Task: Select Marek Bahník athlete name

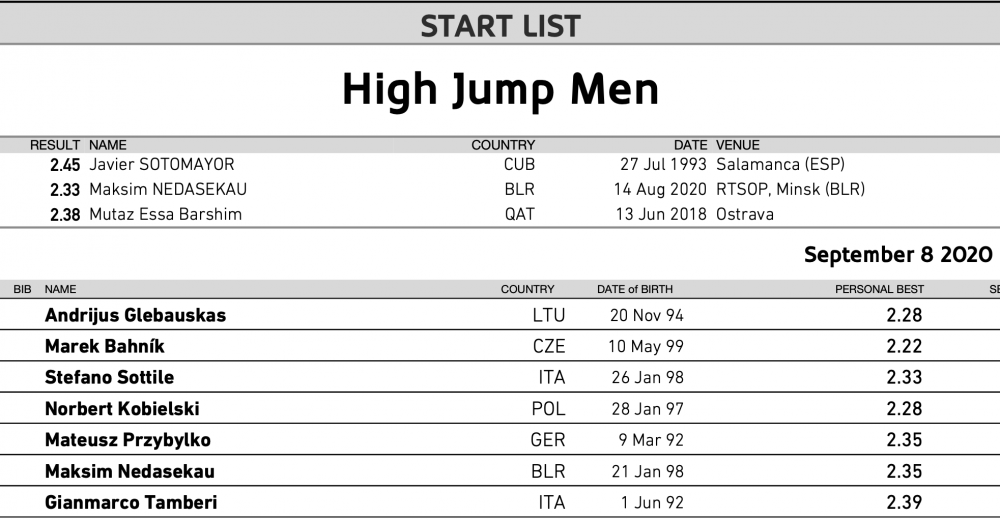Action: coord(105,346)
